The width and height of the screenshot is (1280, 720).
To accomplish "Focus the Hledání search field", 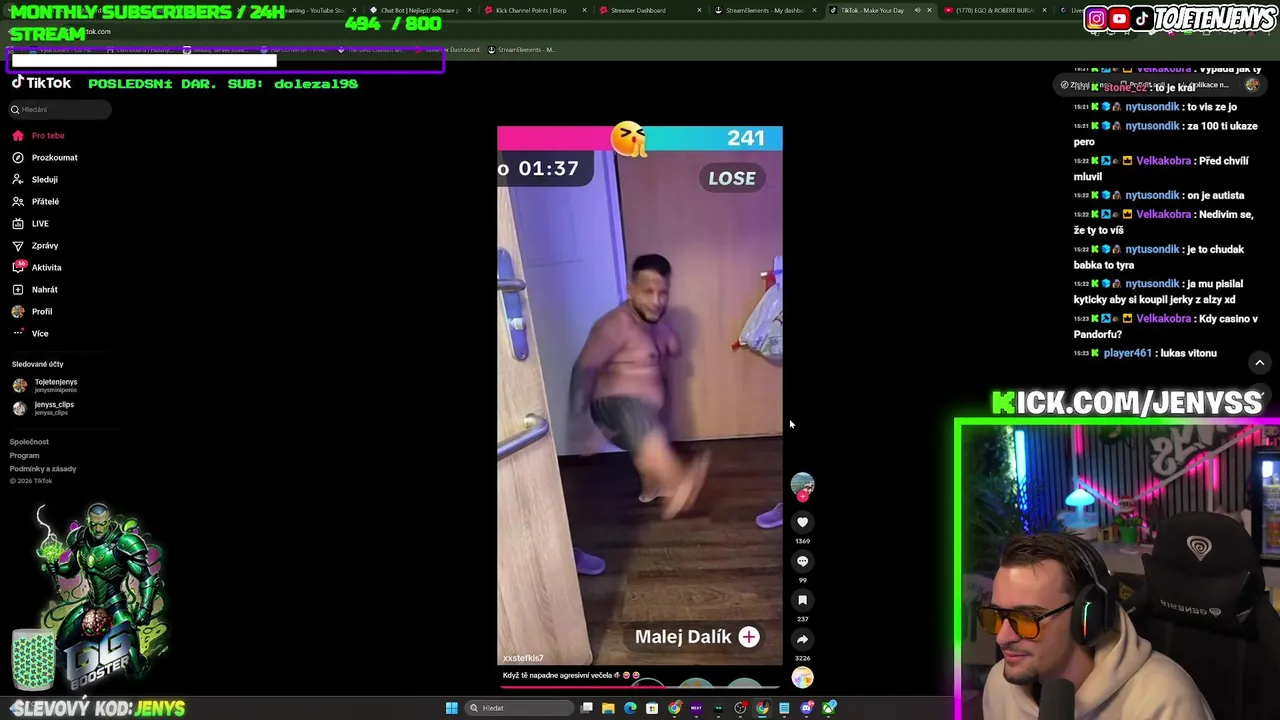I will tap(61, 109).
